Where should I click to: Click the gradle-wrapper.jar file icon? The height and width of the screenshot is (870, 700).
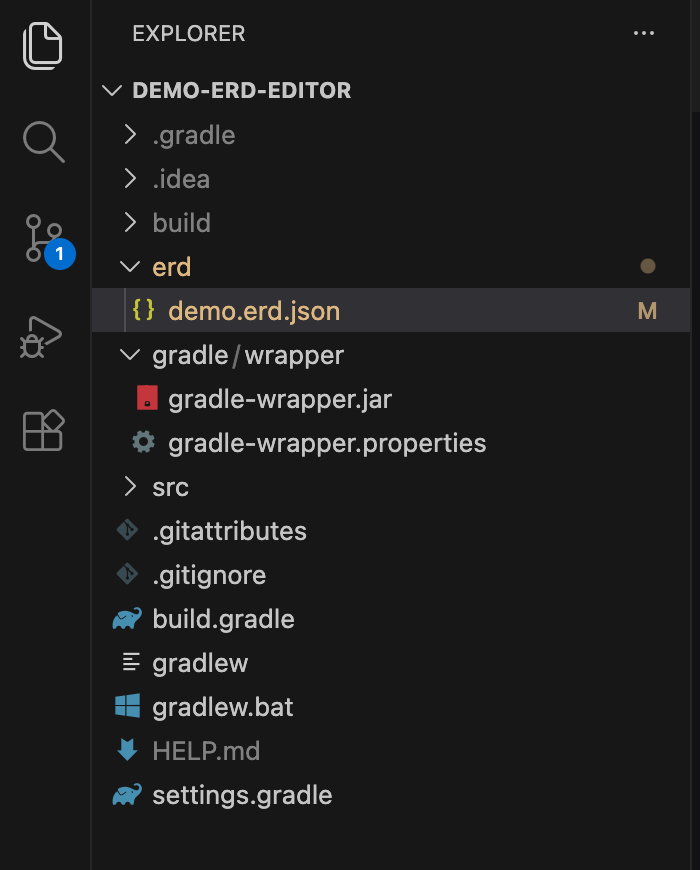147,400
